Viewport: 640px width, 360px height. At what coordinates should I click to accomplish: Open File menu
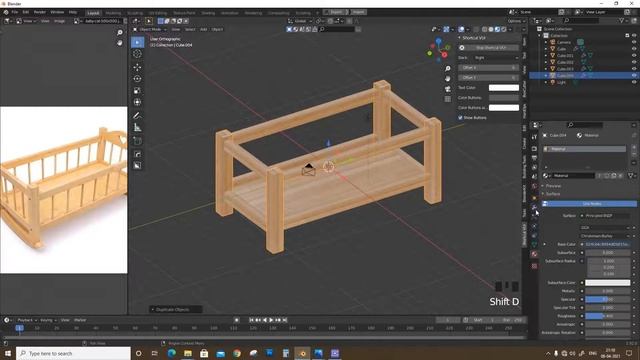coord(15,12)
